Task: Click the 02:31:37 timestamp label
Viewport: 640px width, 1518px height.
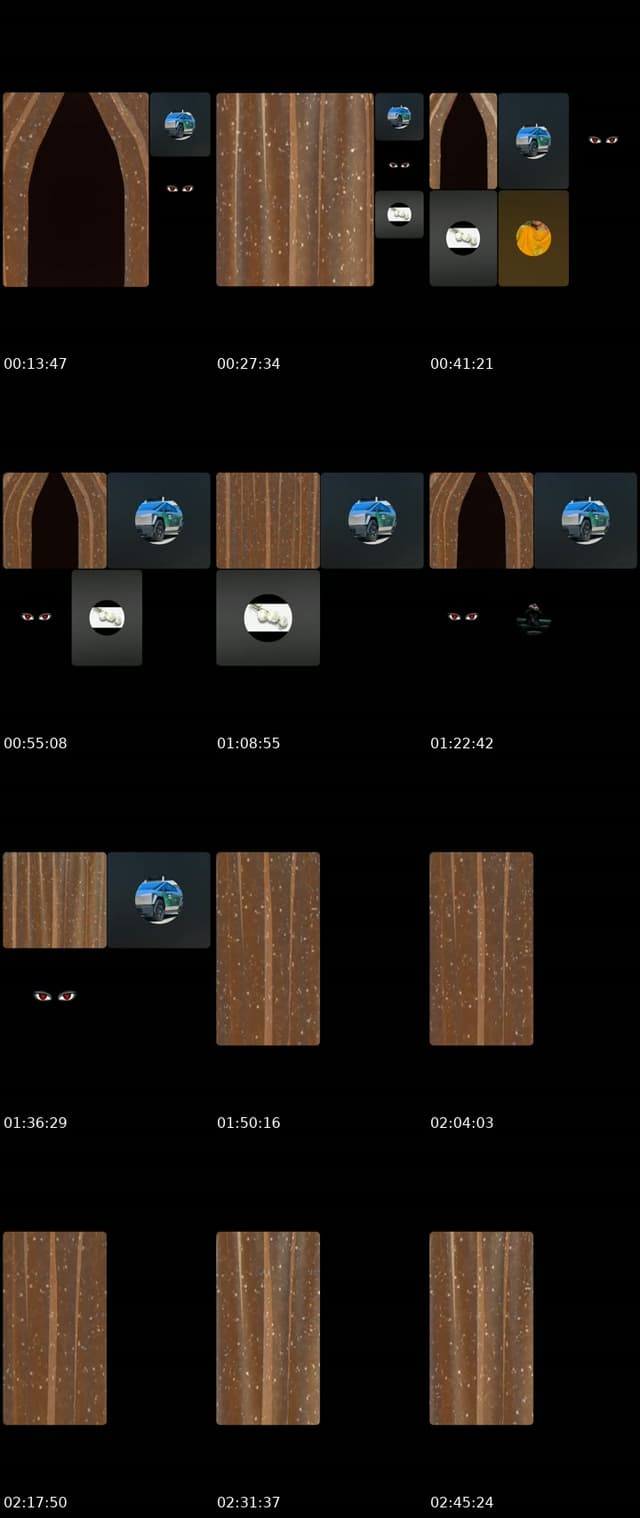Action: pyautogui.click(x=248, y=1502)
